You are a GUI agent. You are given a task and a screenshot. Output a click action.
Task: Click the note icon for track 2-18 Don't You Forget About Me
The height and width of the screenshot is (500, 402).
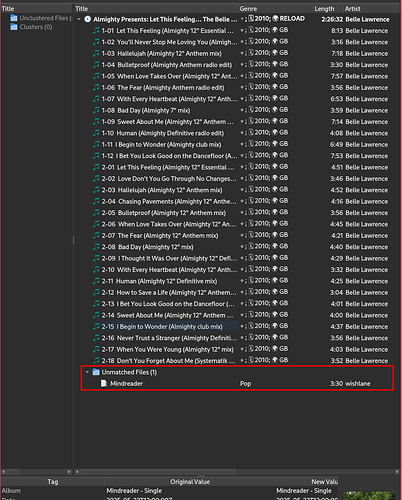click(x=96, y=360)
